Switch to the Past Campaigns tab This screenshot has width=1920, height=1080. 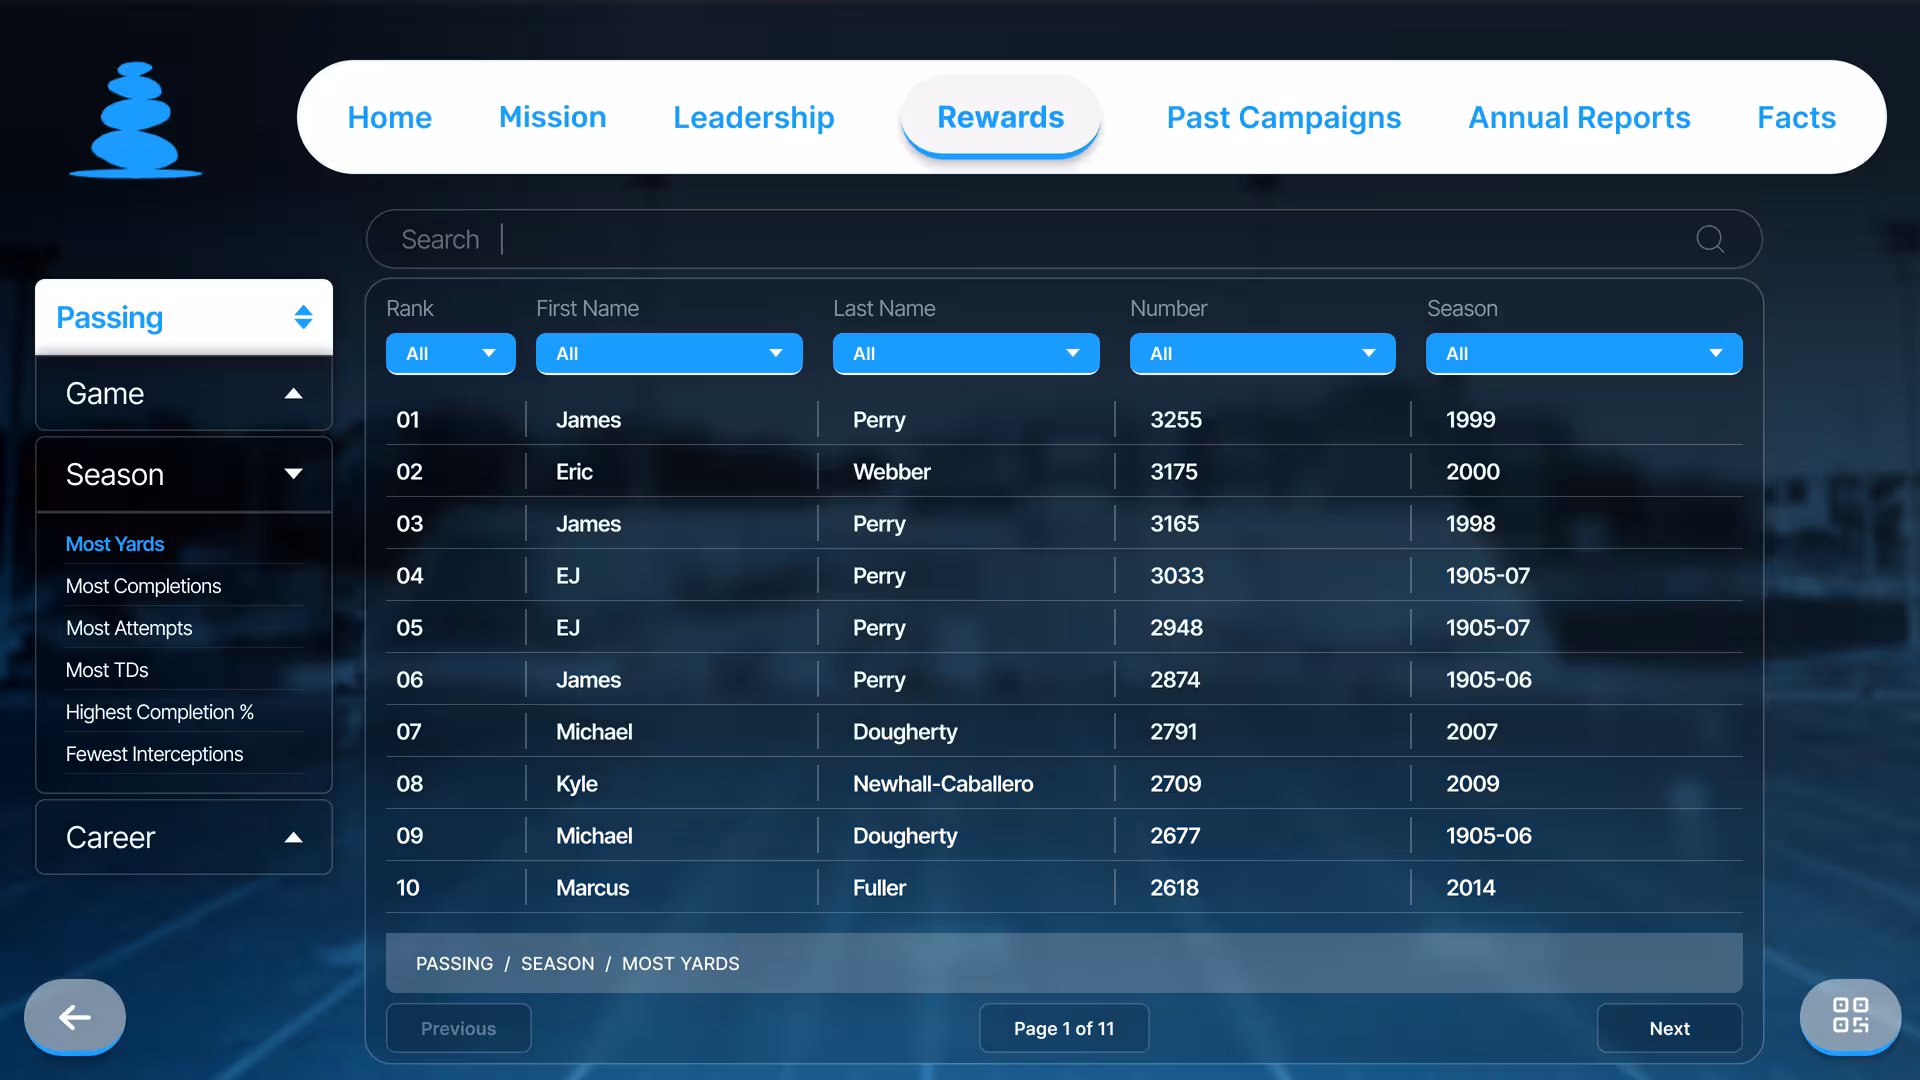(x=1283, y=117)
